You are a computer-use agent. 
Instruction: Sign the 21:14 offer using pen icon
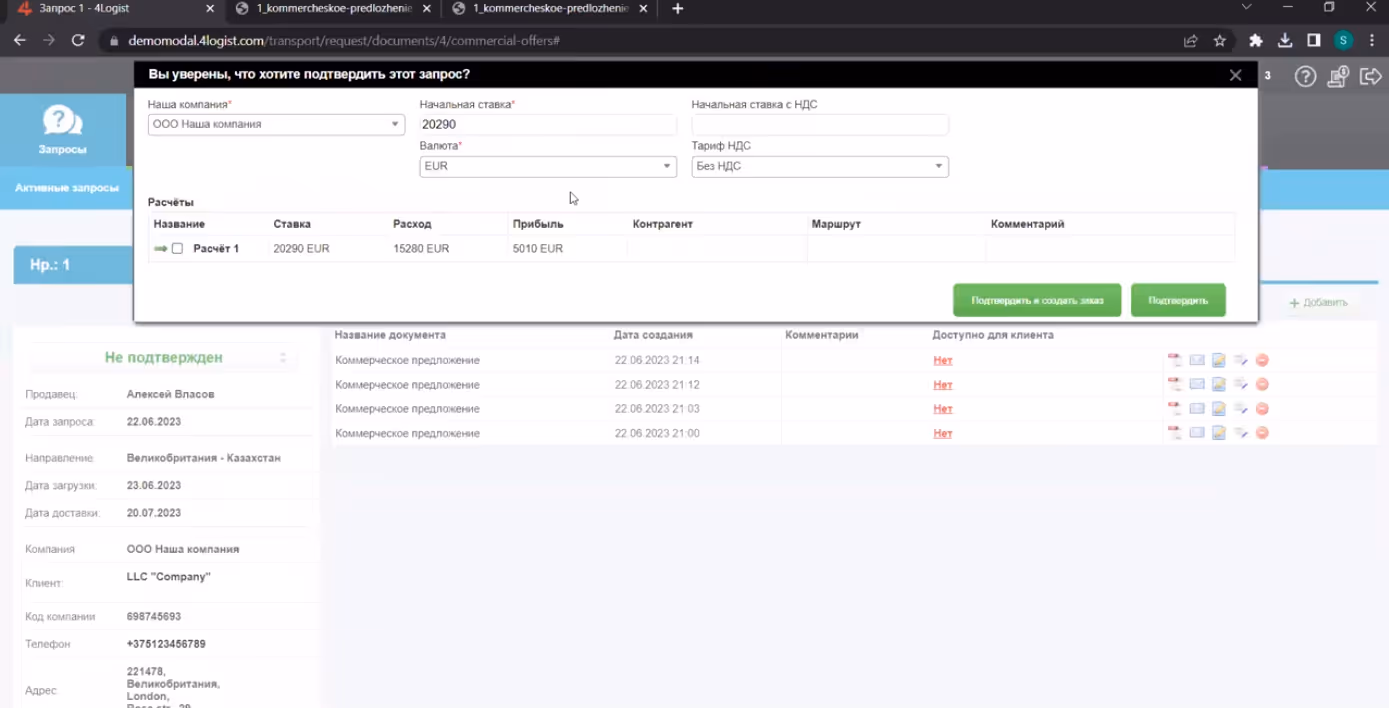[x=1240, y=360]
